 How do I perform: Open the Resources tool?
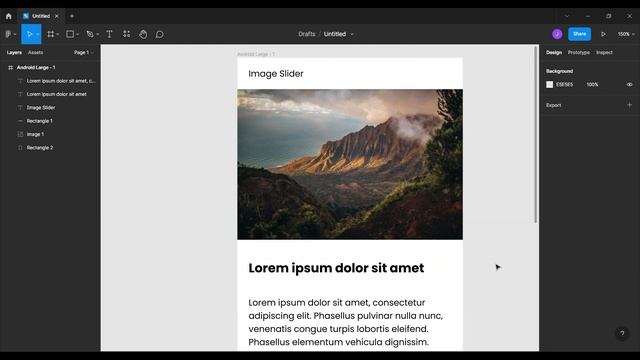tap(127, 34)
